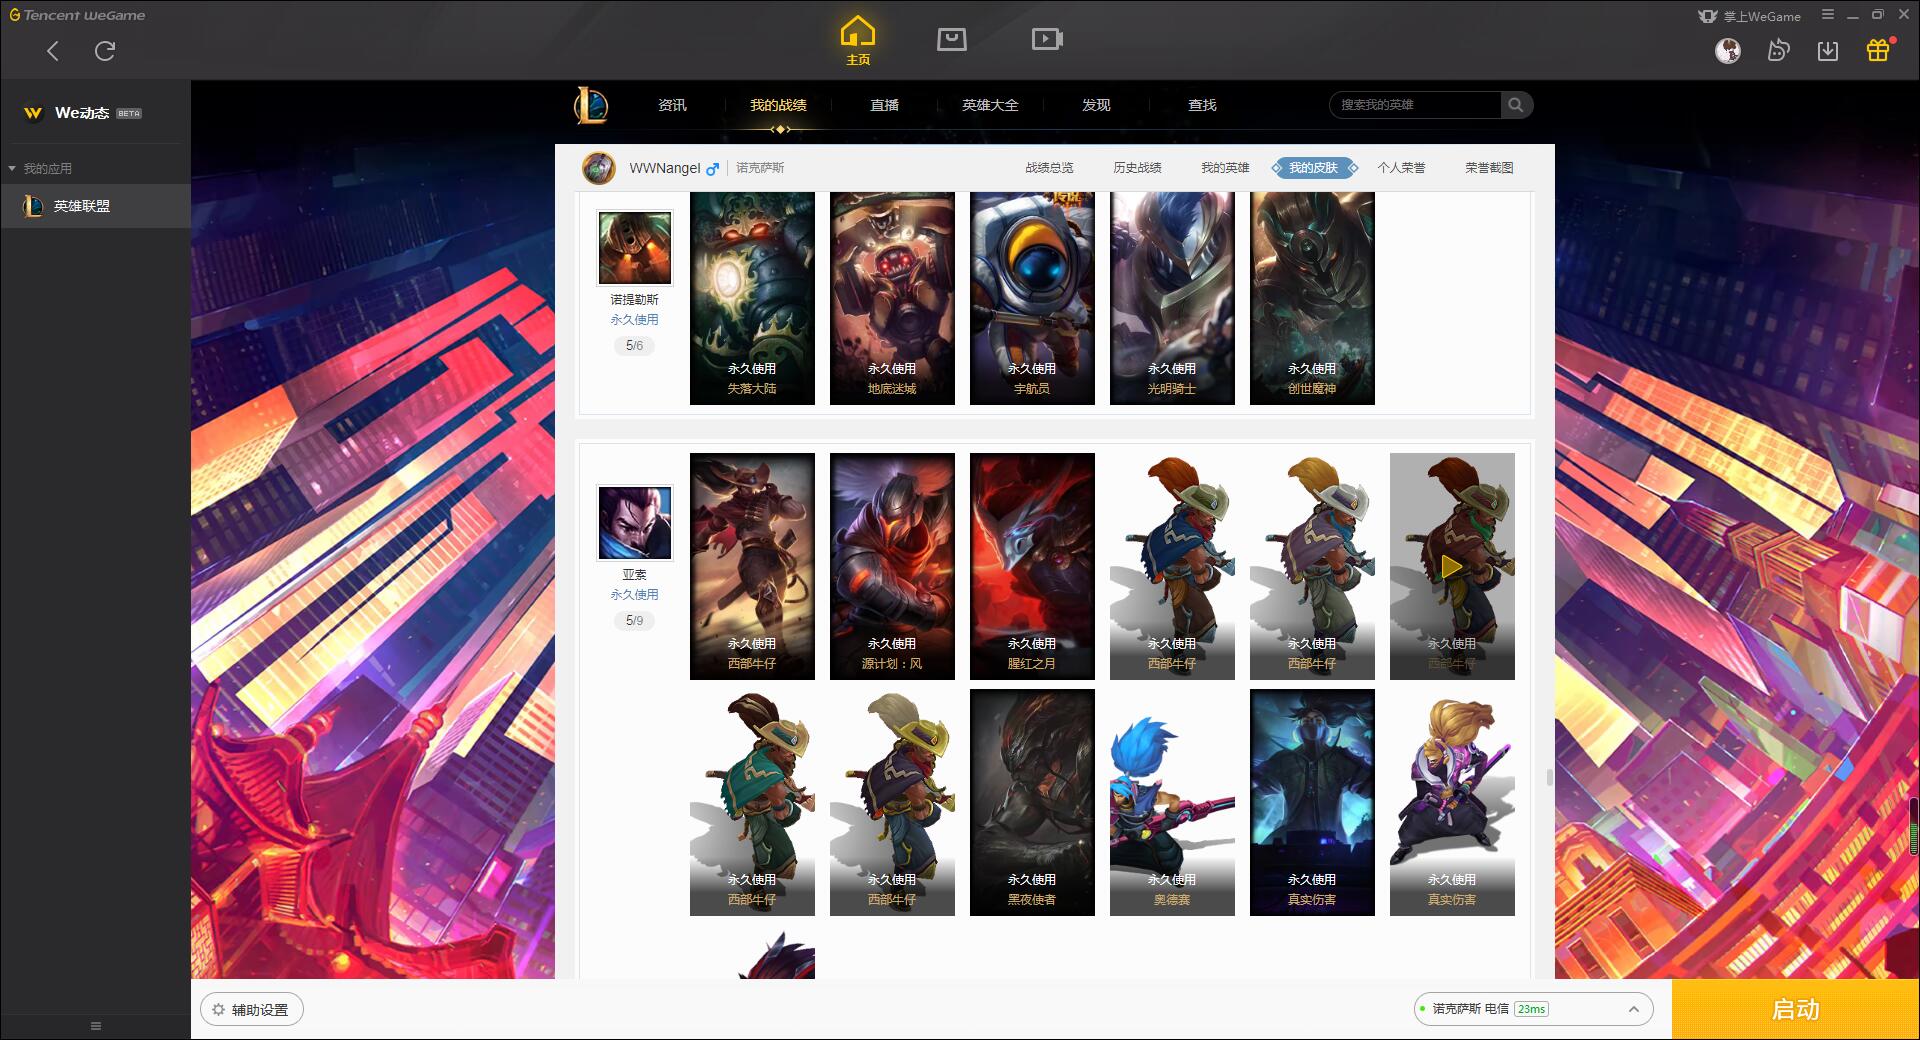Click the 23ms latency indicator

coord(1531,1009)
